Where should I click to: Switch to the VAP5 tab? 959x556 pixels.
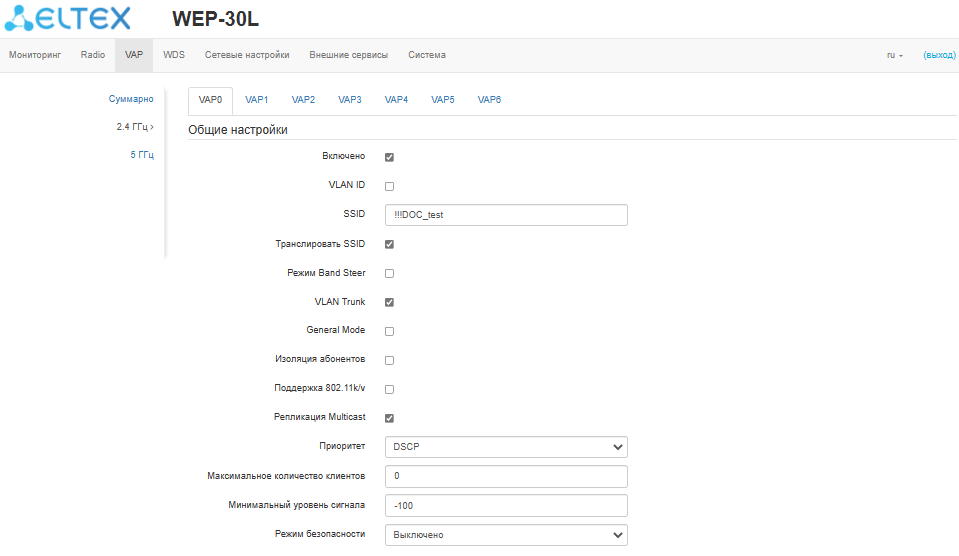tap(443, 100)
